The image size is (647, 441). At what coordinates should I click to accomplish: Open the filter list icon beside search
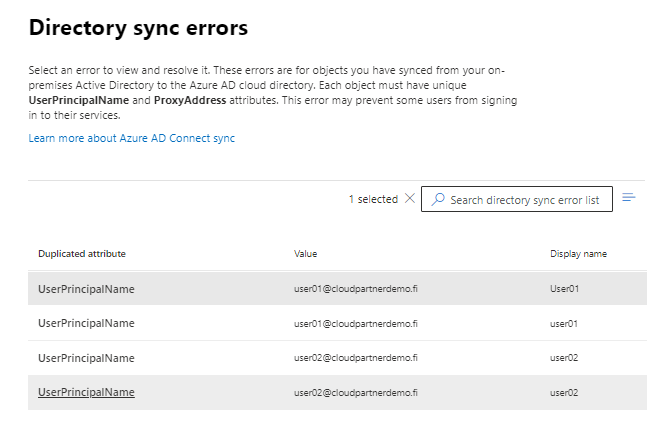(x=629, y=198)
